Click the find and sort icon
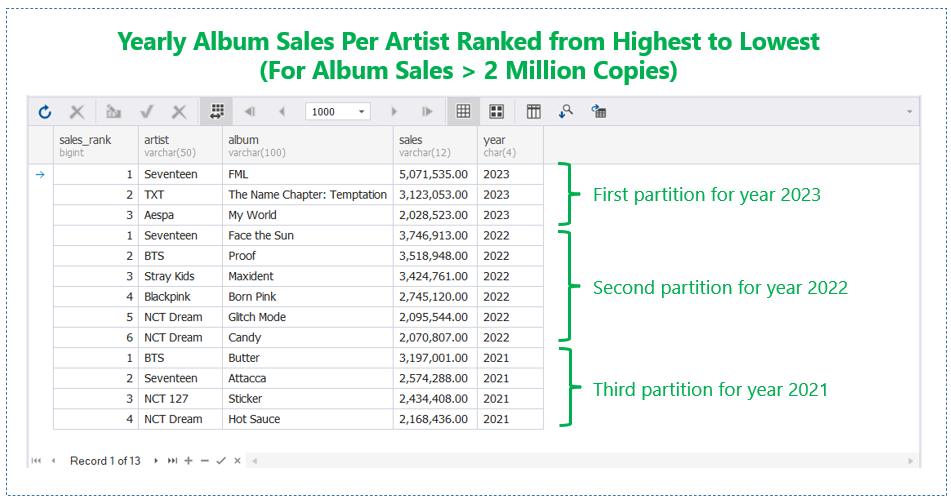951x501 pixels. click(x=566, y=112)
